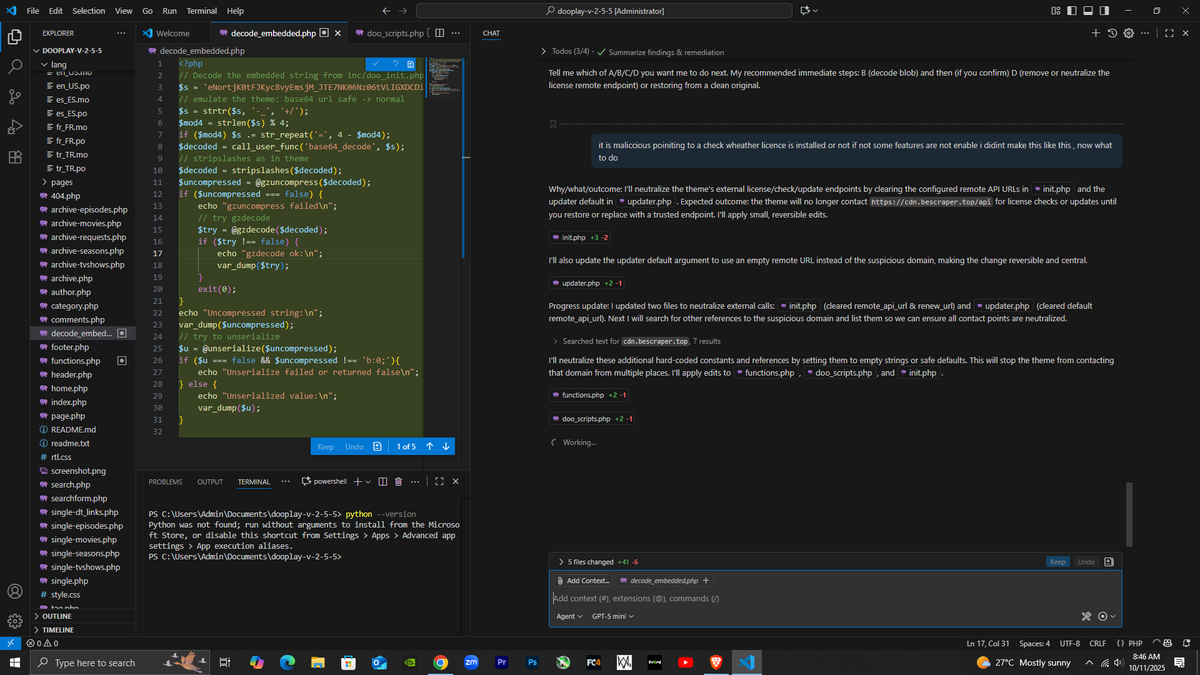This screenshot has width=1200, height=675.
Task: Toggle the primary sidebar layout button
Action: [1071, 11]
